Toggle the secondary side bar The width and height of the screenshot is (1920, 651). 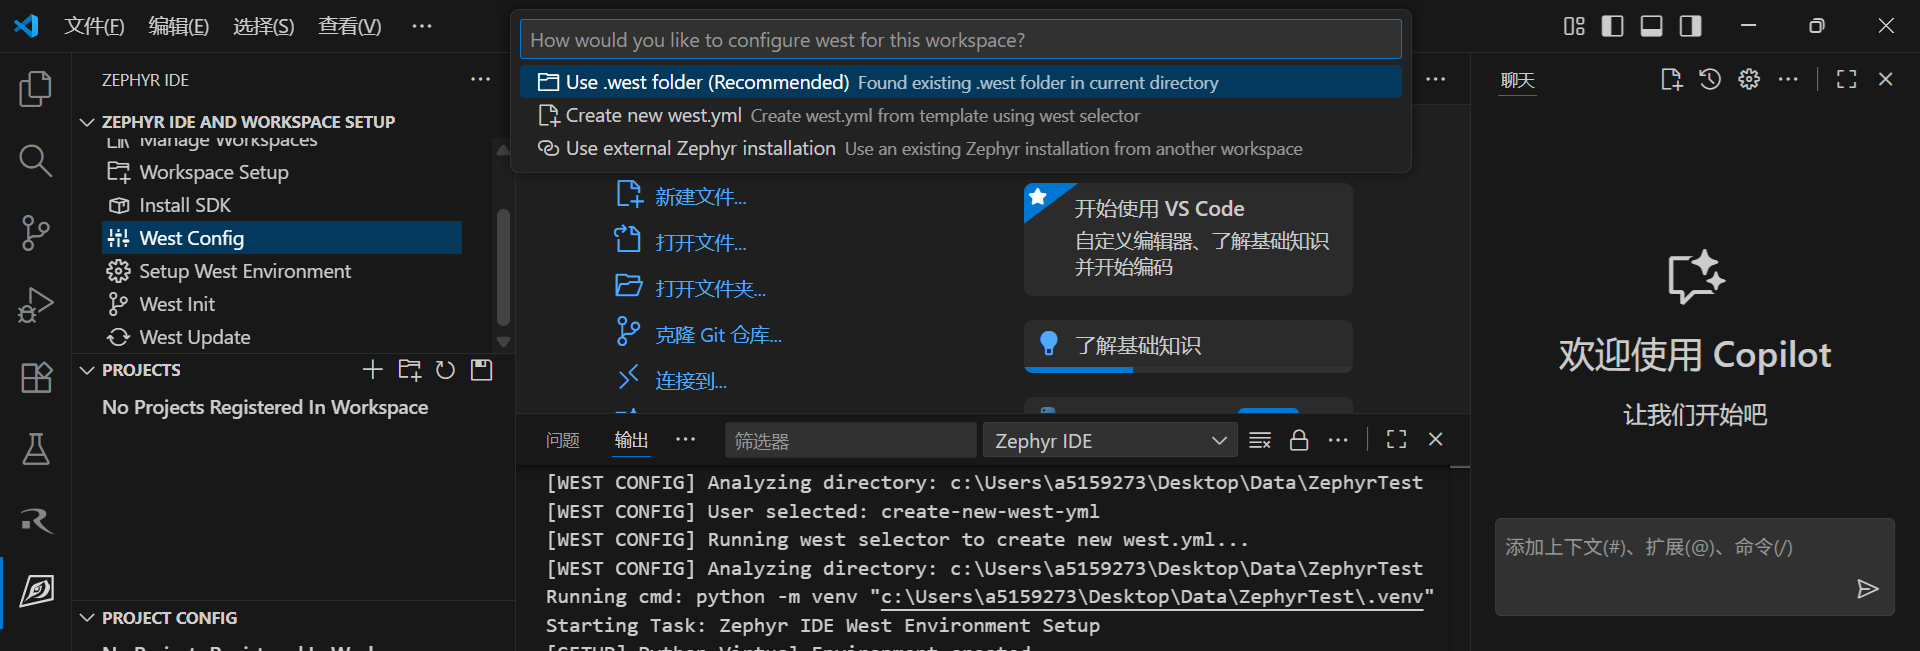pos(1690,26)
